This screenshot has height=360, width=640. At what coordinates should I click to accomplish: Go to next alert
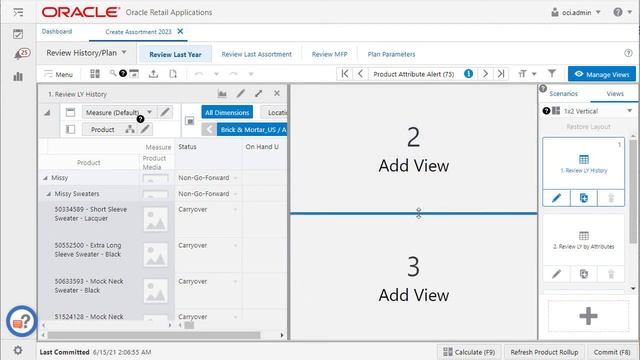[x=485, y=73]
